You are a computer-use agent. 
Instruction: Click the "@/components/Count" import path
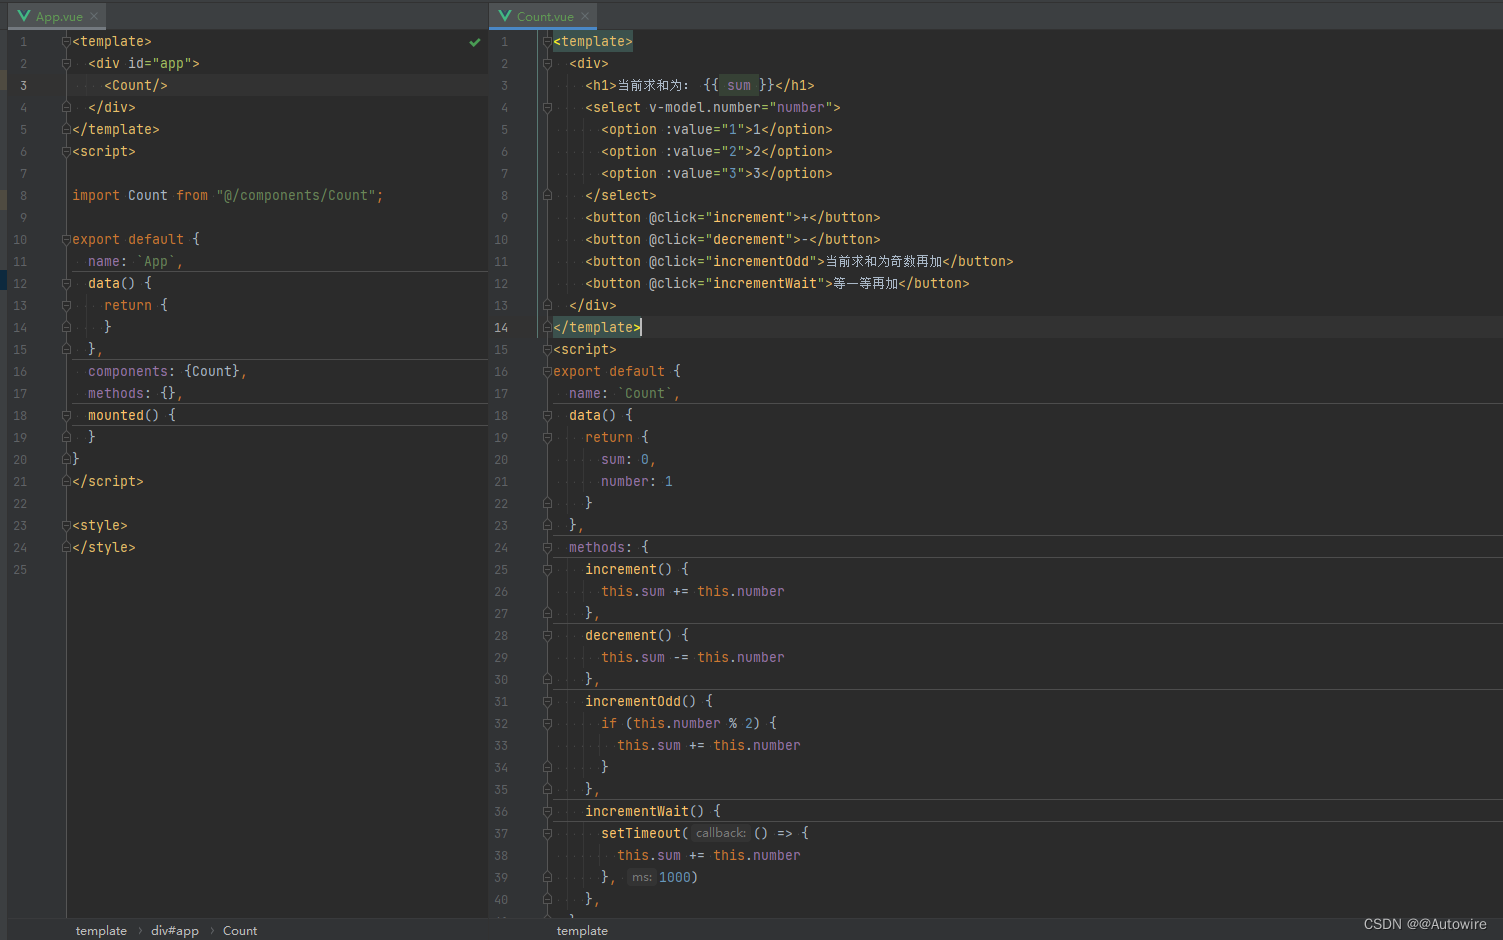296,195
